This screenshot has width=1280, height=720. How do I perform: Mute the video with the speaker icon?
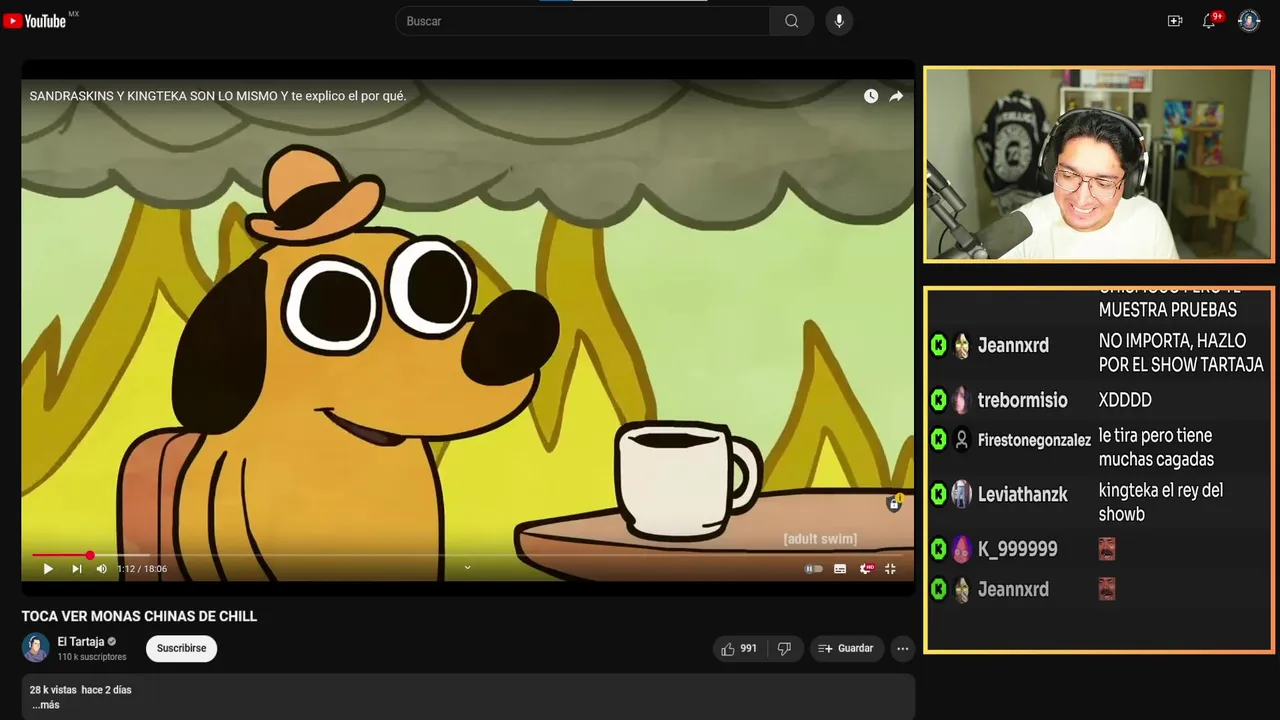coord(101,569)
